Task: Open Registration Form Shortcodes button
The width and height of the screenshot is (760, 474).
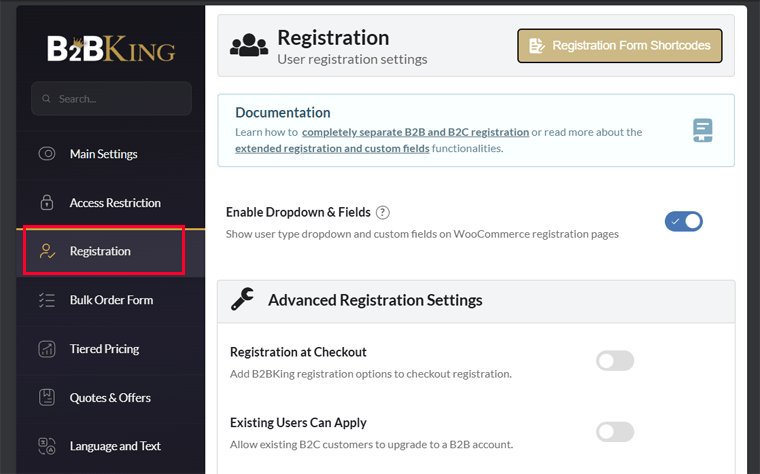Action: click(x=620, y=46)
